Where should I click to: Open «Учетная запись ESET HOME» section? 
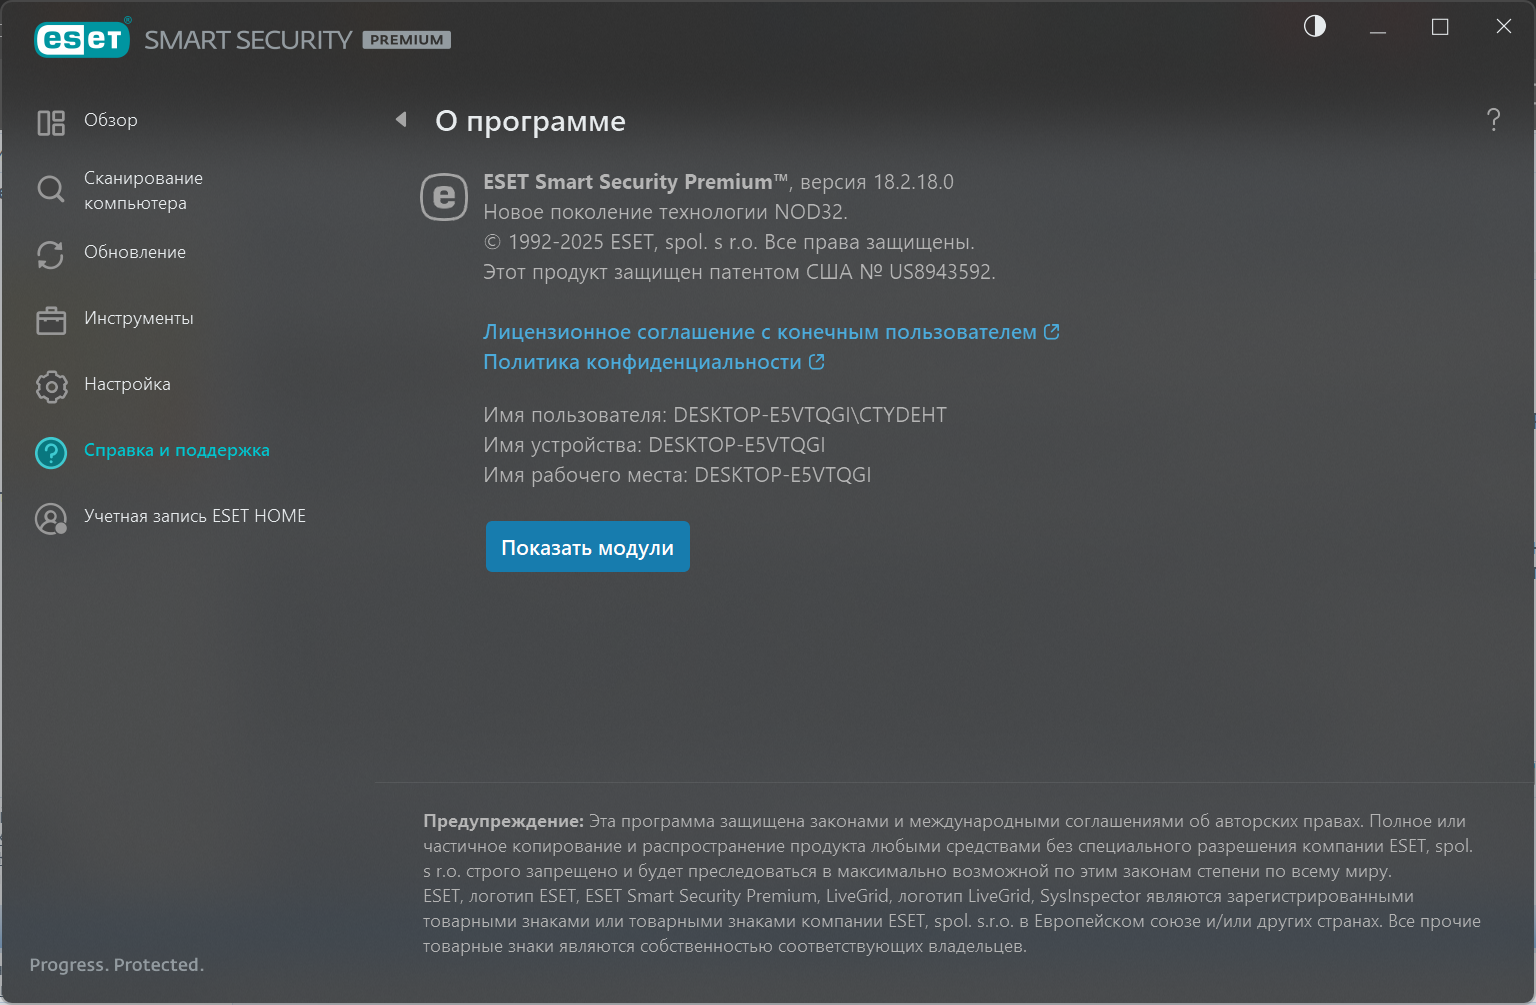coord(195,516)
